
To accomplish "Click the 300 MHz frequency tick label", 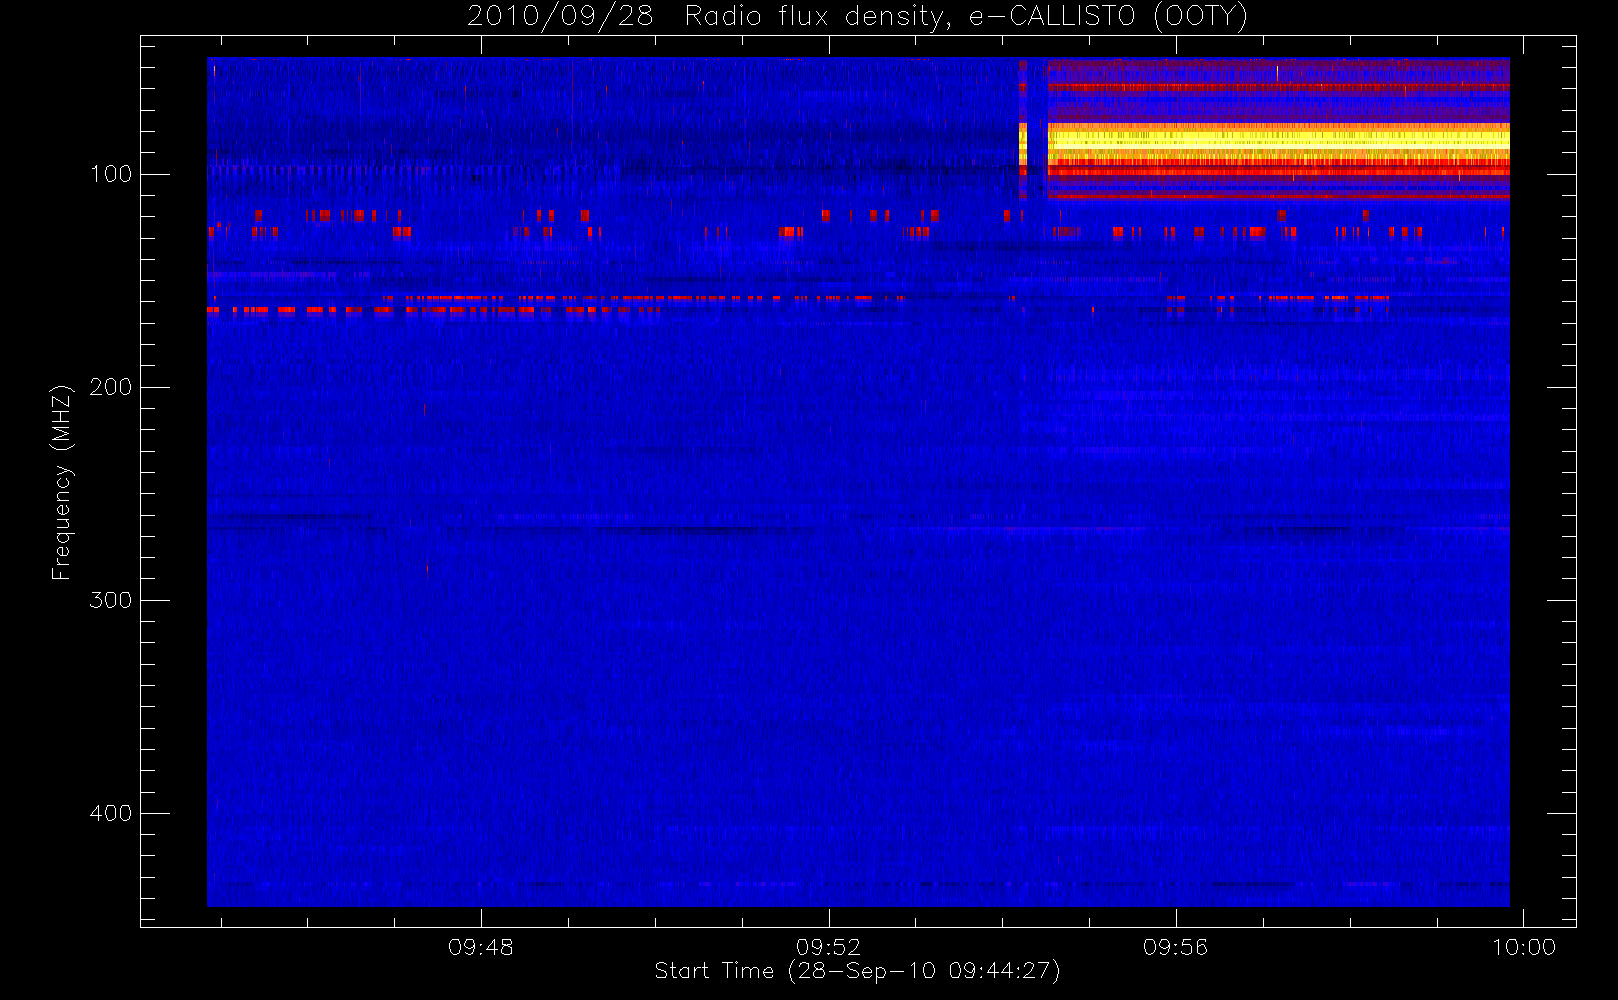I will point(111,600).
